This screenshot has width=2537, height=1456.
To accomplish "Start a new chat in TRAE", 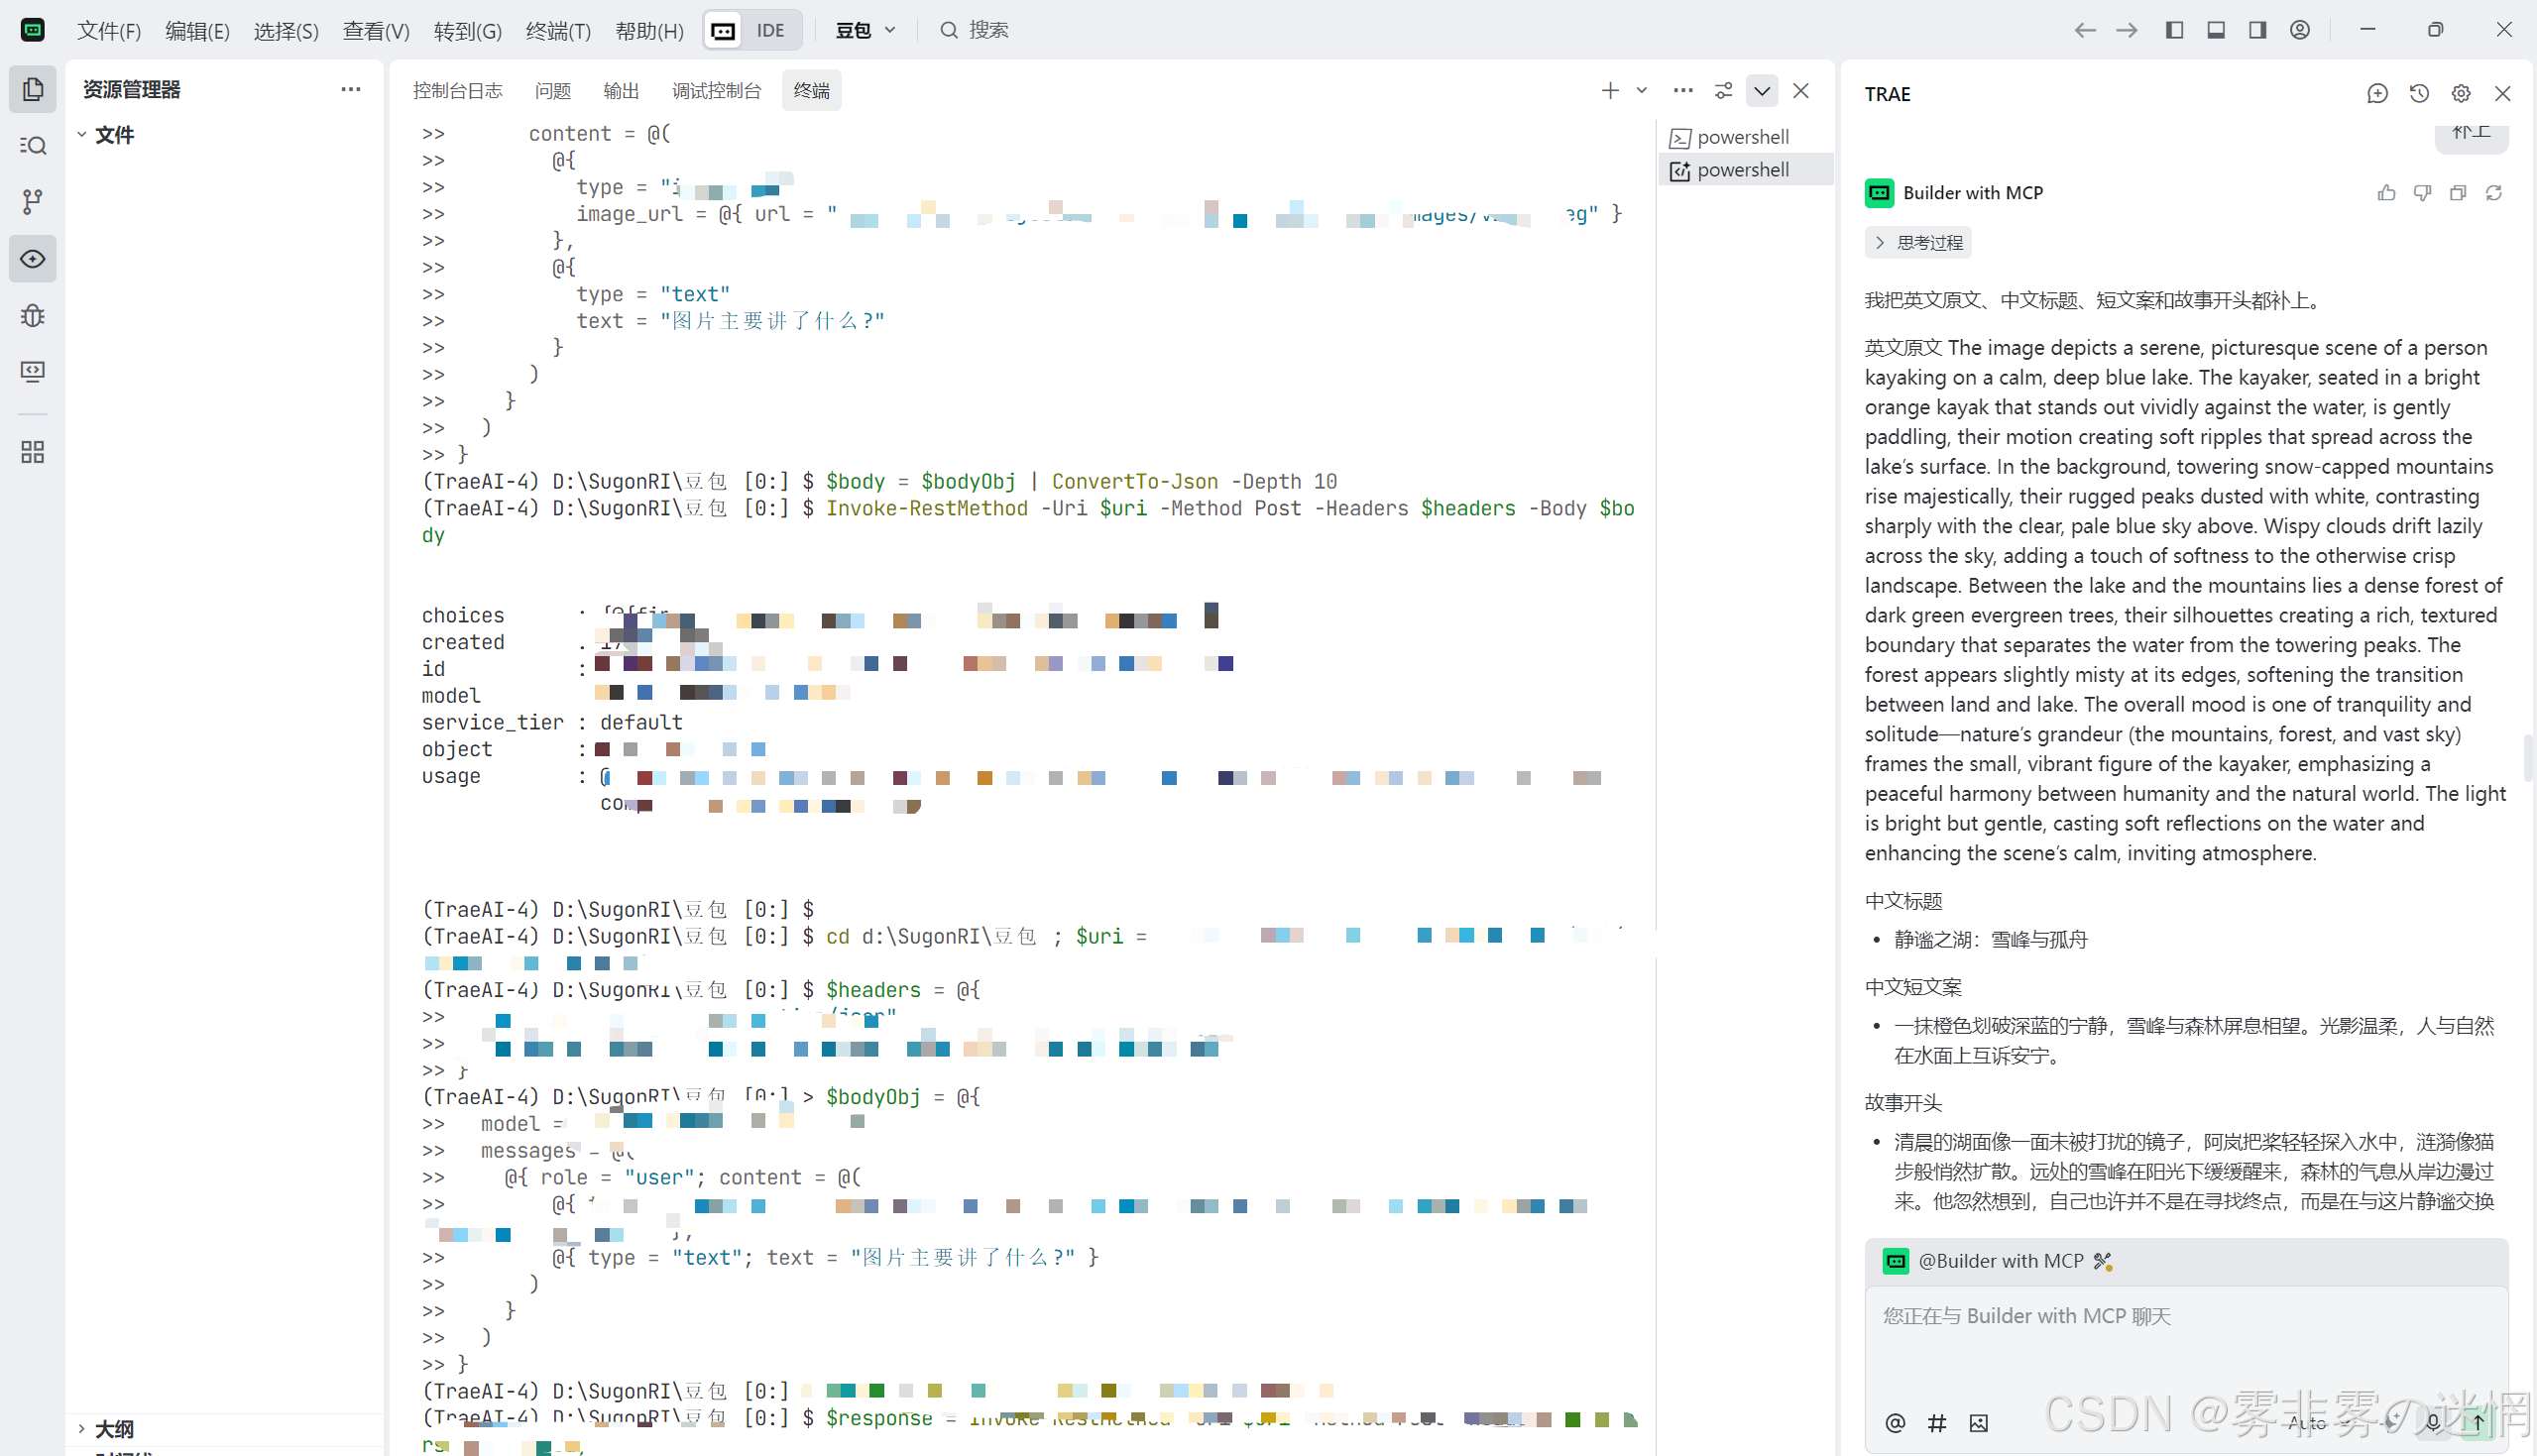I will click(x=2376, y=93).
